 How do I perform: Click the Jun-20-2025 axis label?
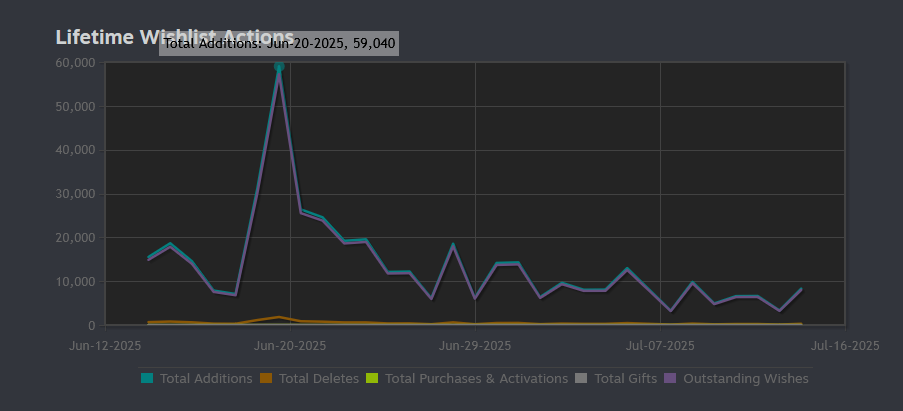(x=290, y=346)
